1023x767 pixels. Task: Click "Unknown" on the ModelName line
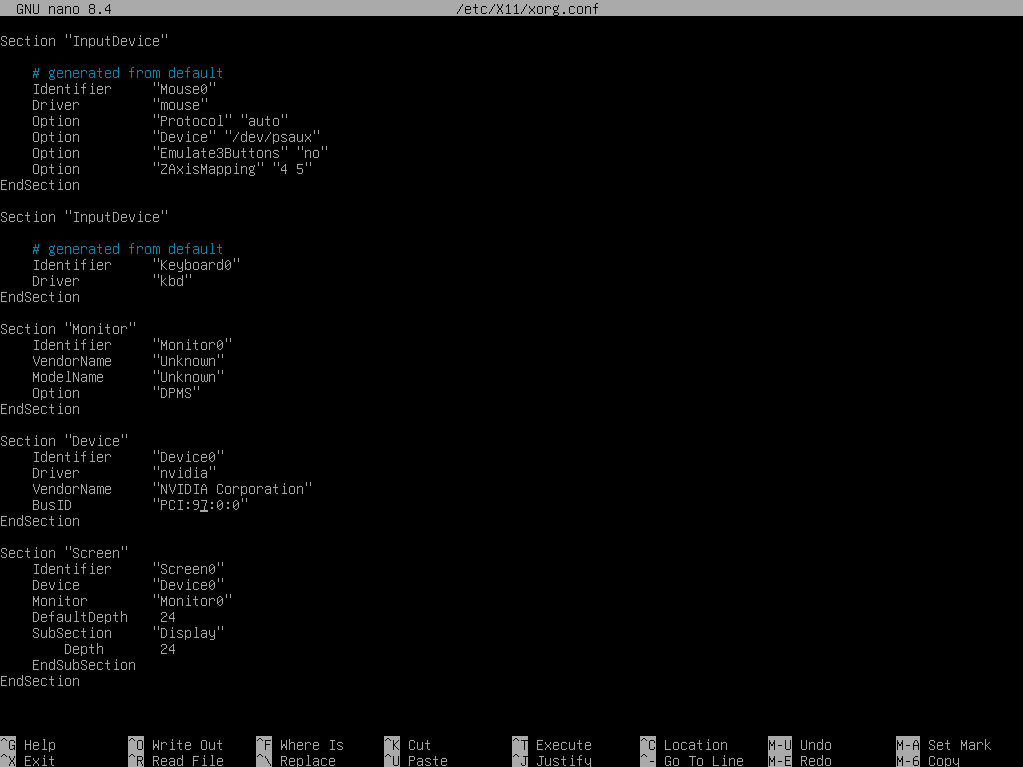click(x=188, y=377)
